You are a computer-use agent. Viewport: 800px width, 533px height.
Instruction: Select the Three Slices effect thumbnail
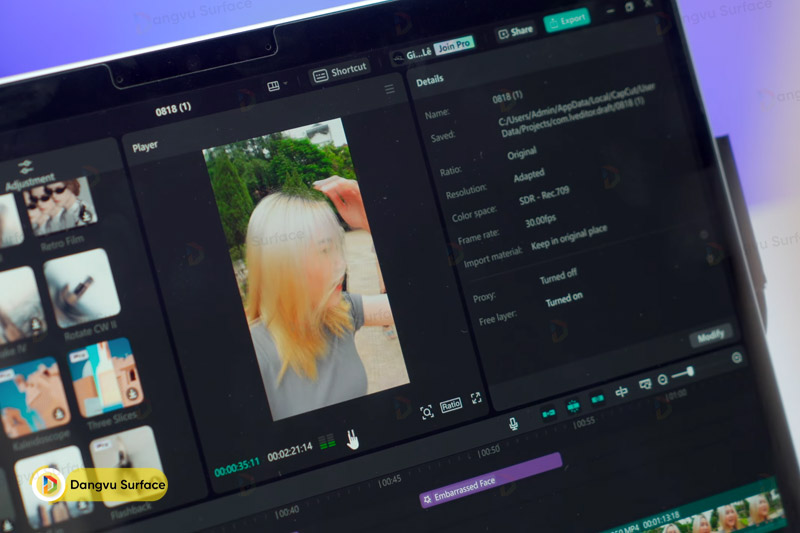(106, 377)
